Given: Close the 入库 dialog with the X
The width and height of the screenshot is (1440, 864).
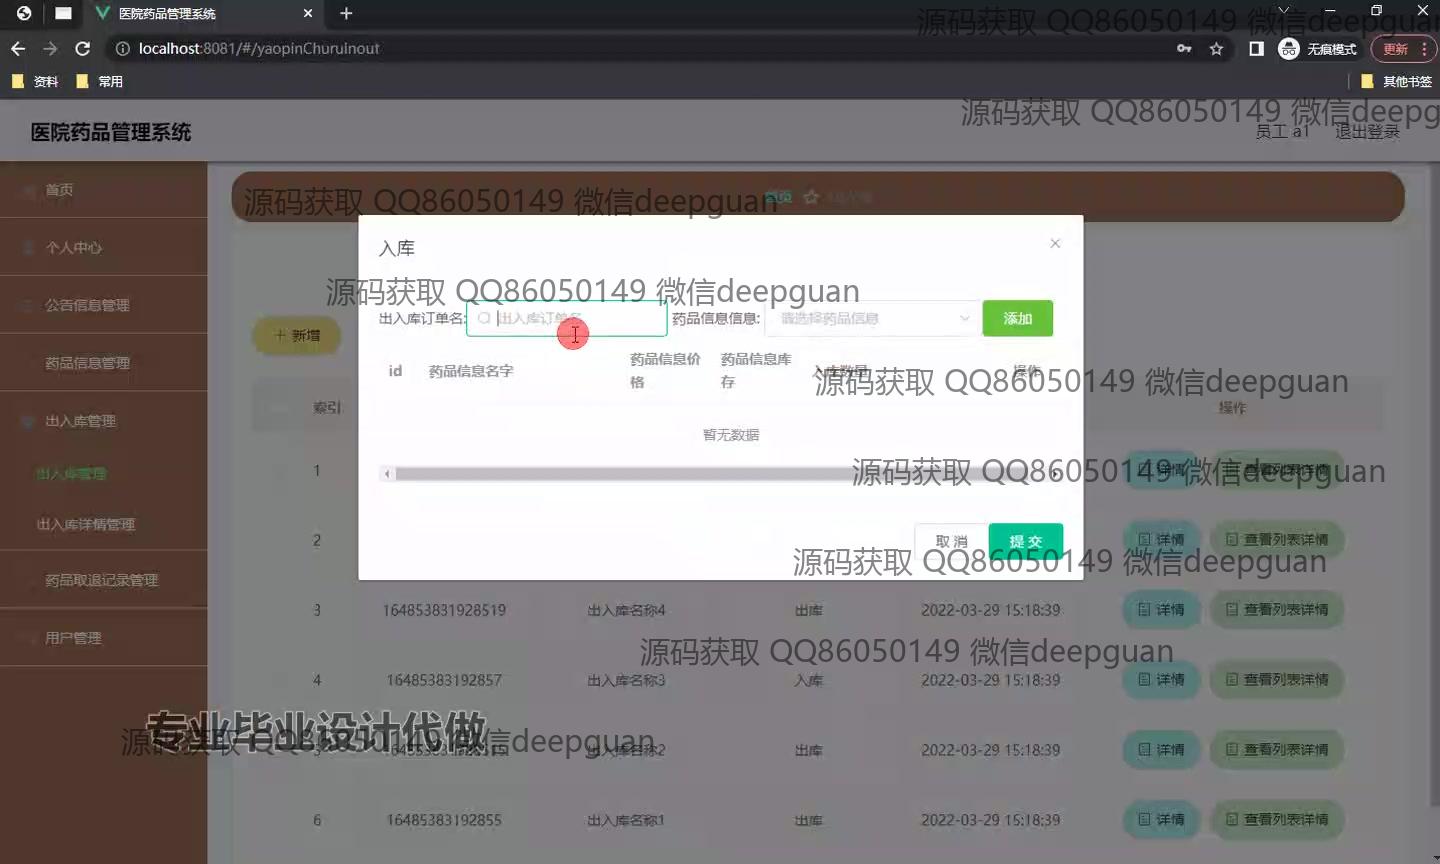Looking at the screenshot, I should pos(1055,243).
